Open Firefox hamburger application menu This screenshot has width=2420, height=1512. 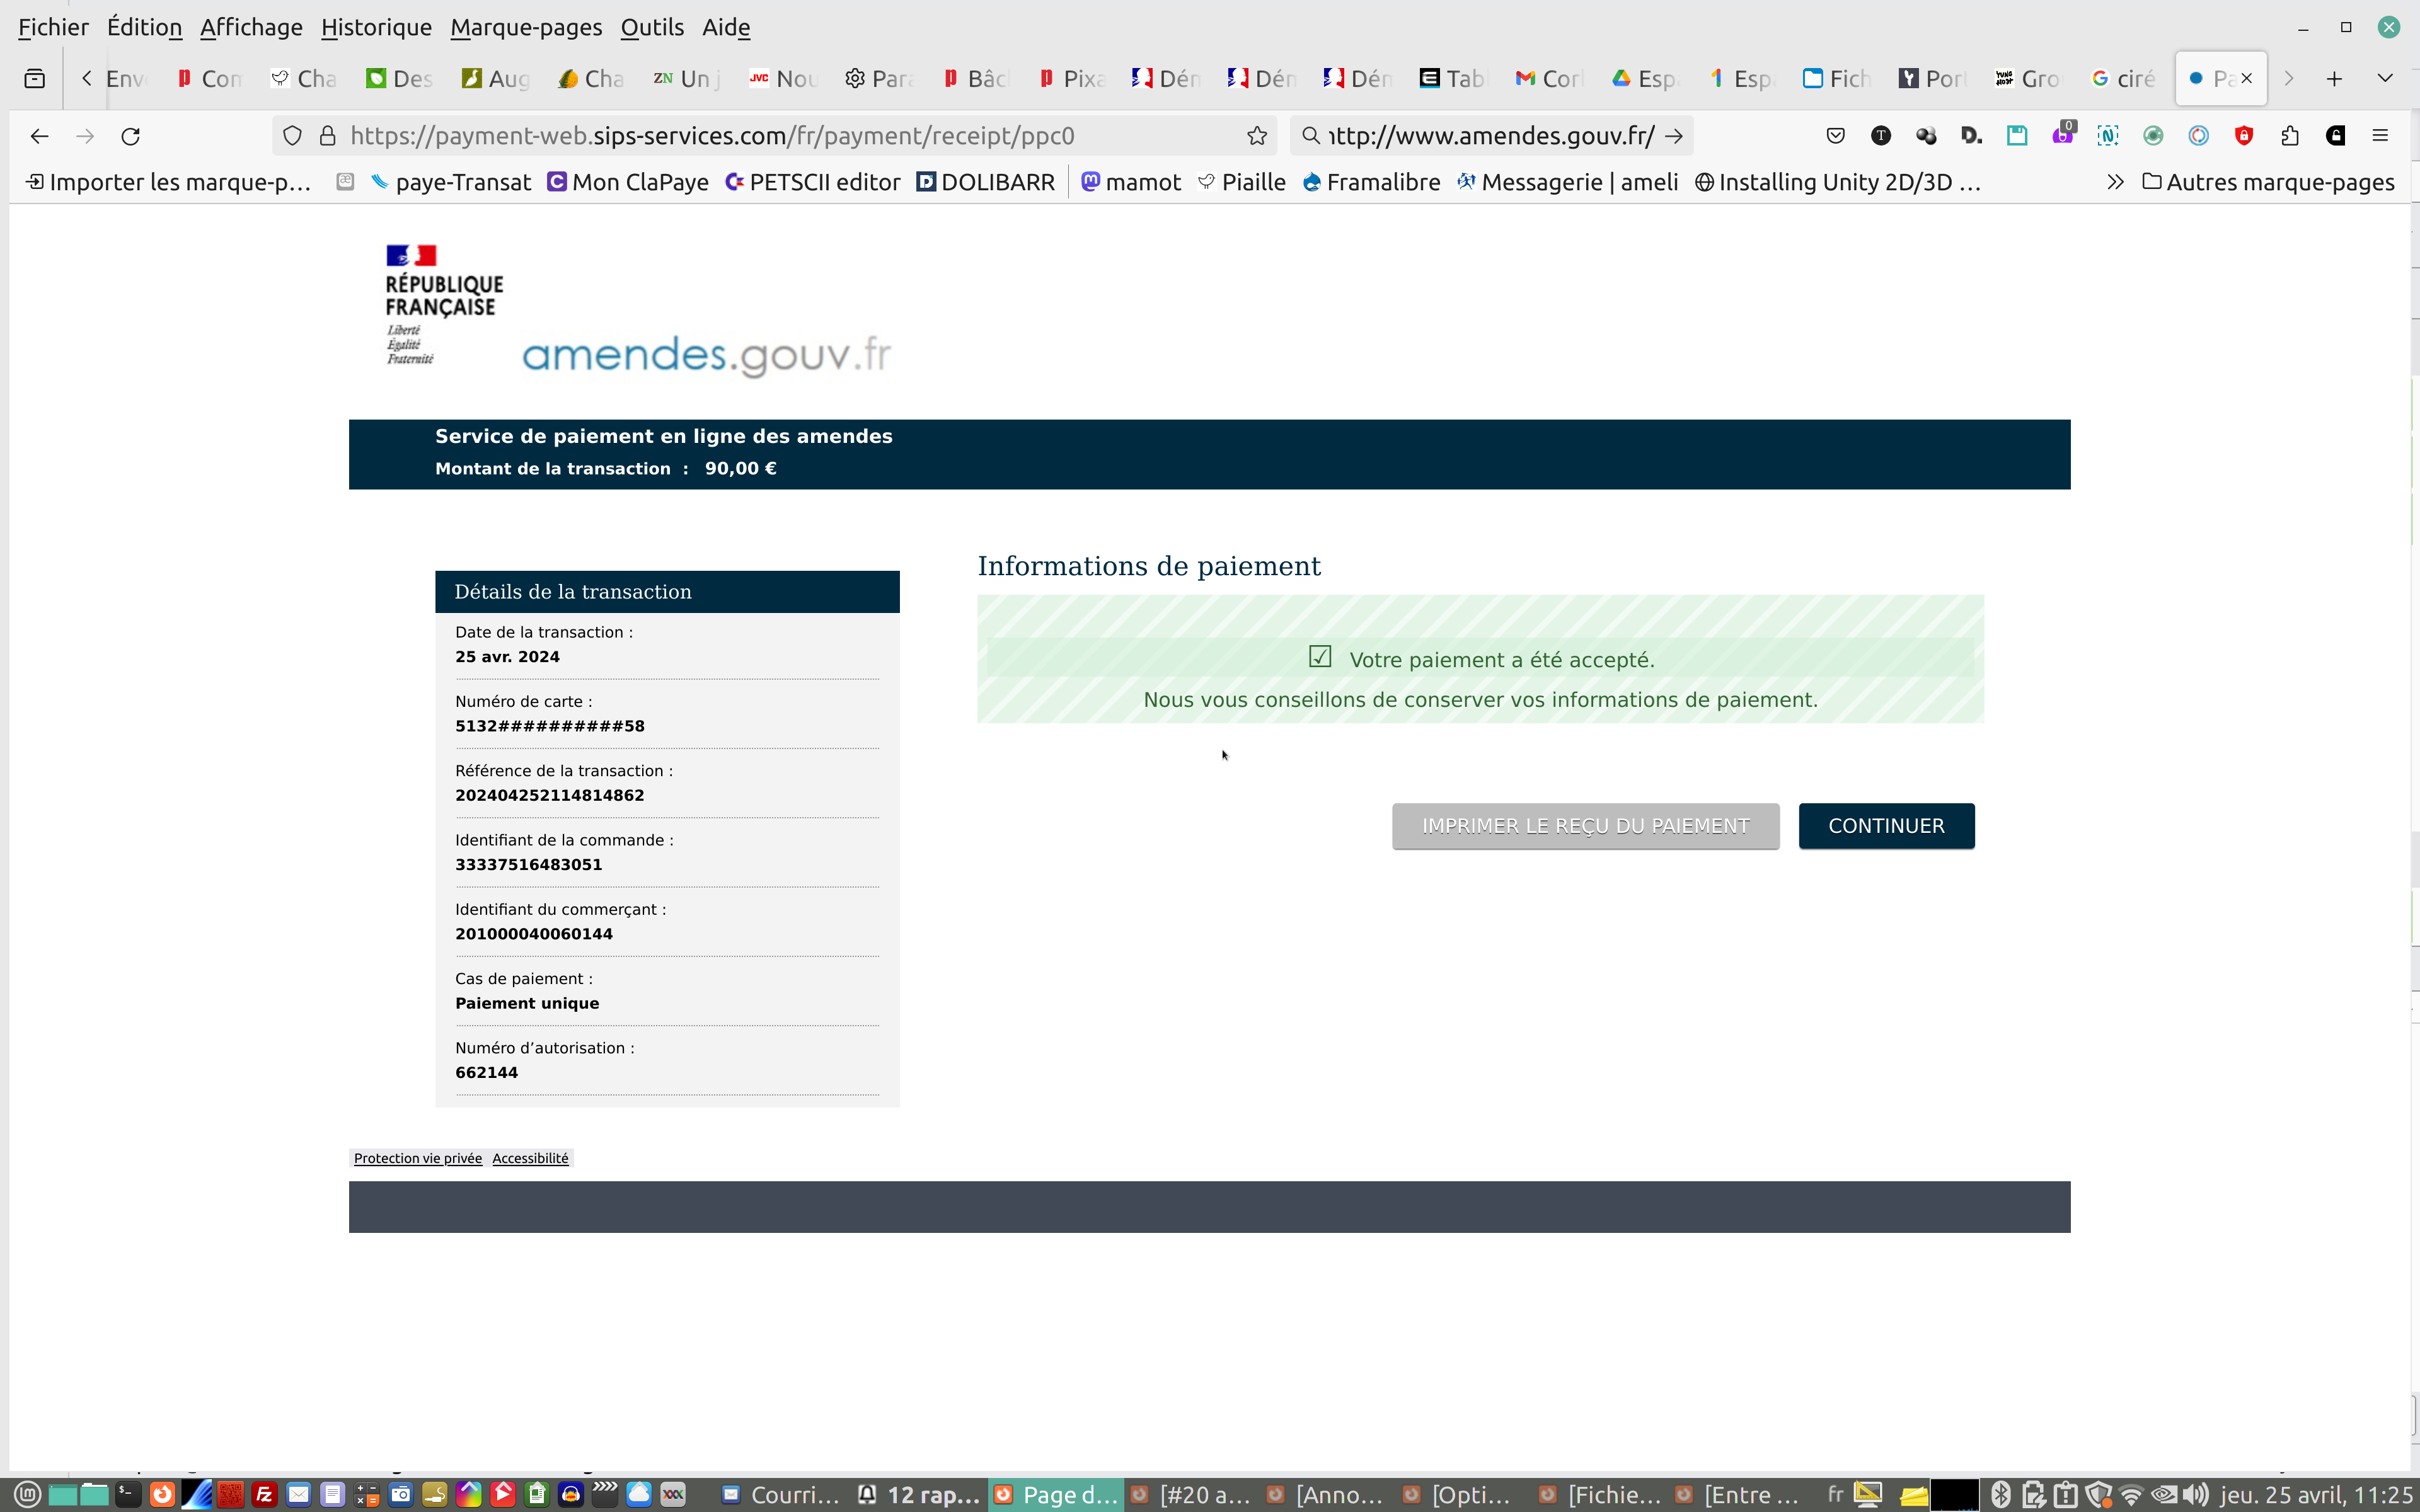coord(2380,136)
